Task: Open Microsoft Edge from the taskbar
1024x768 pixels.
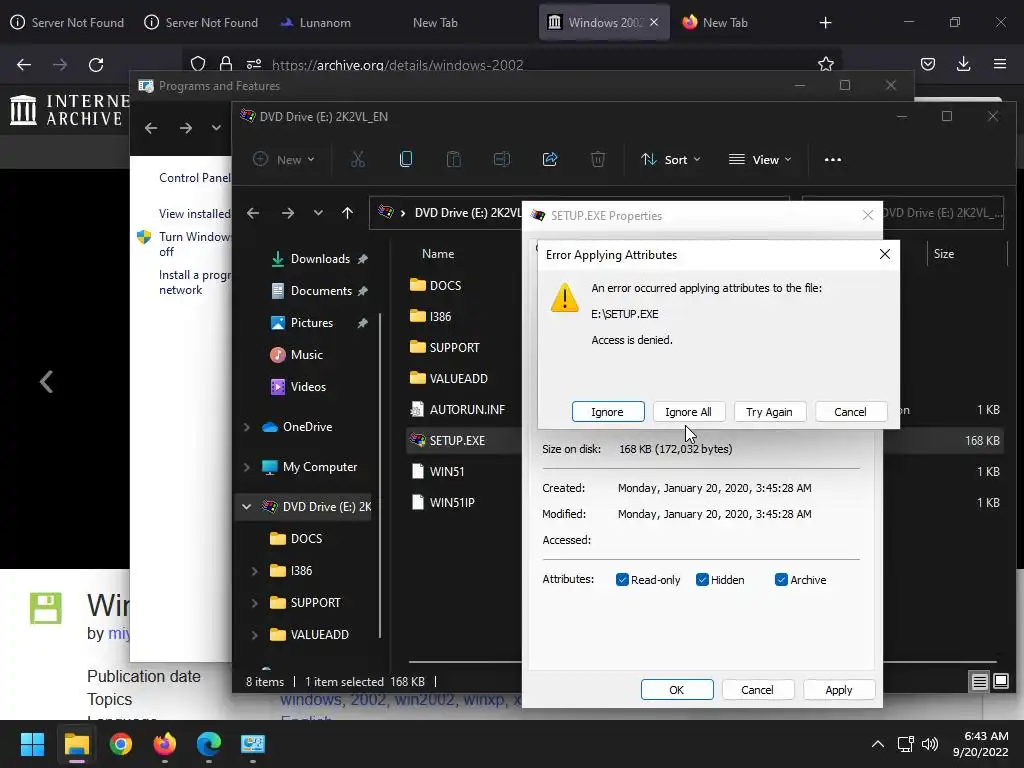Action: point(209,744)
